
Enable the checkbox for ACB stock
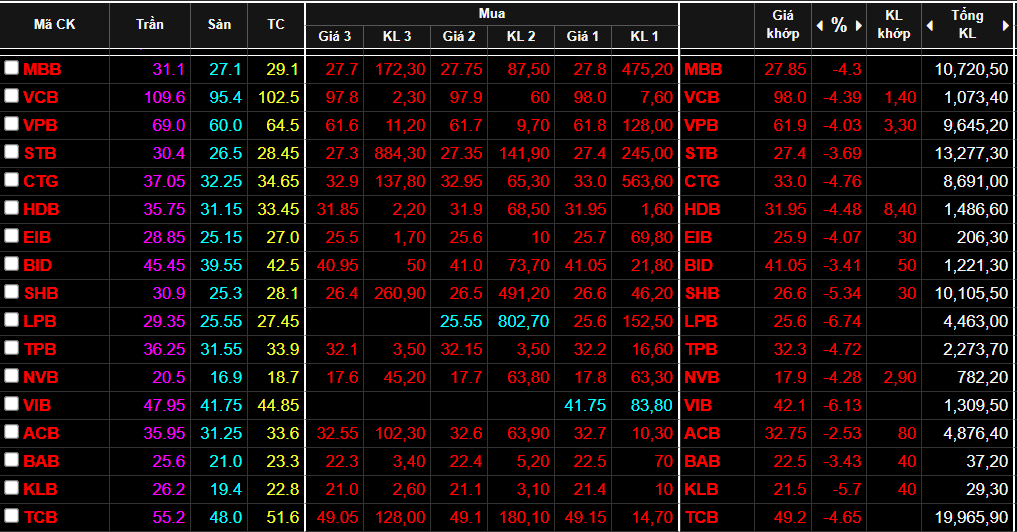click(x=11, y=433)
